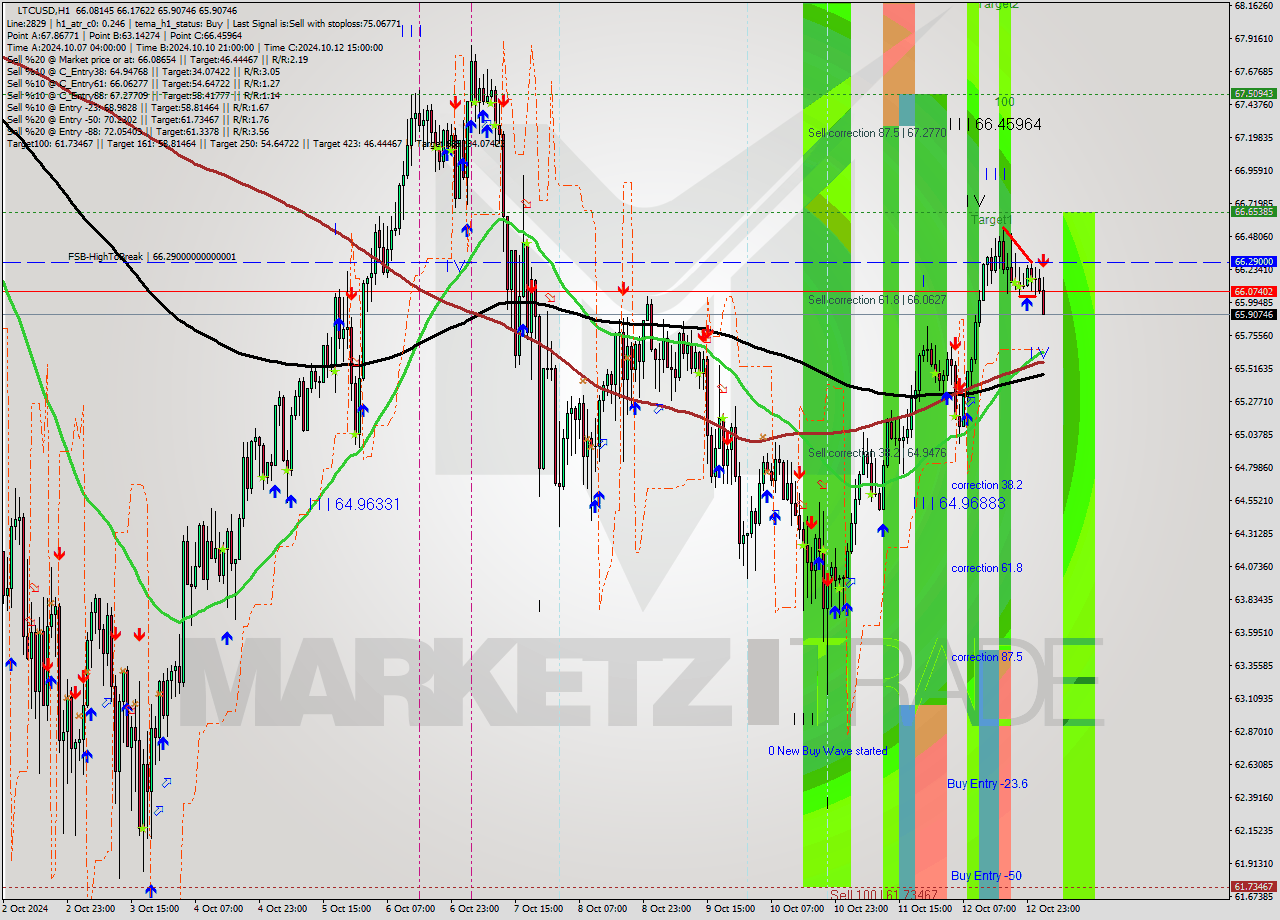This screenshot has width=1280, height=920.
Task: Click the 'Line:2829 | h1_atr_c0' status line
Action: point(204,23)
